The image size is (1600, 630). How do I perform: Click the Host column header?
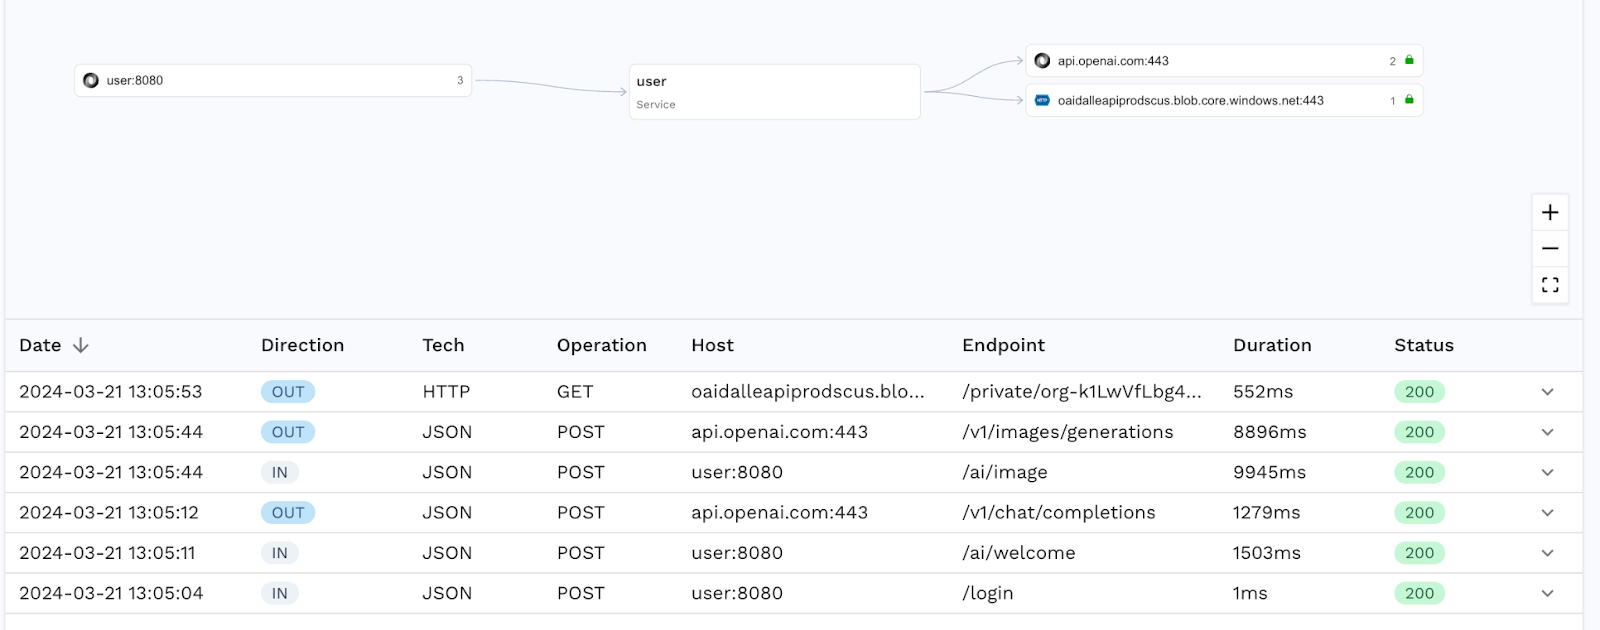(x=712, y=345)
